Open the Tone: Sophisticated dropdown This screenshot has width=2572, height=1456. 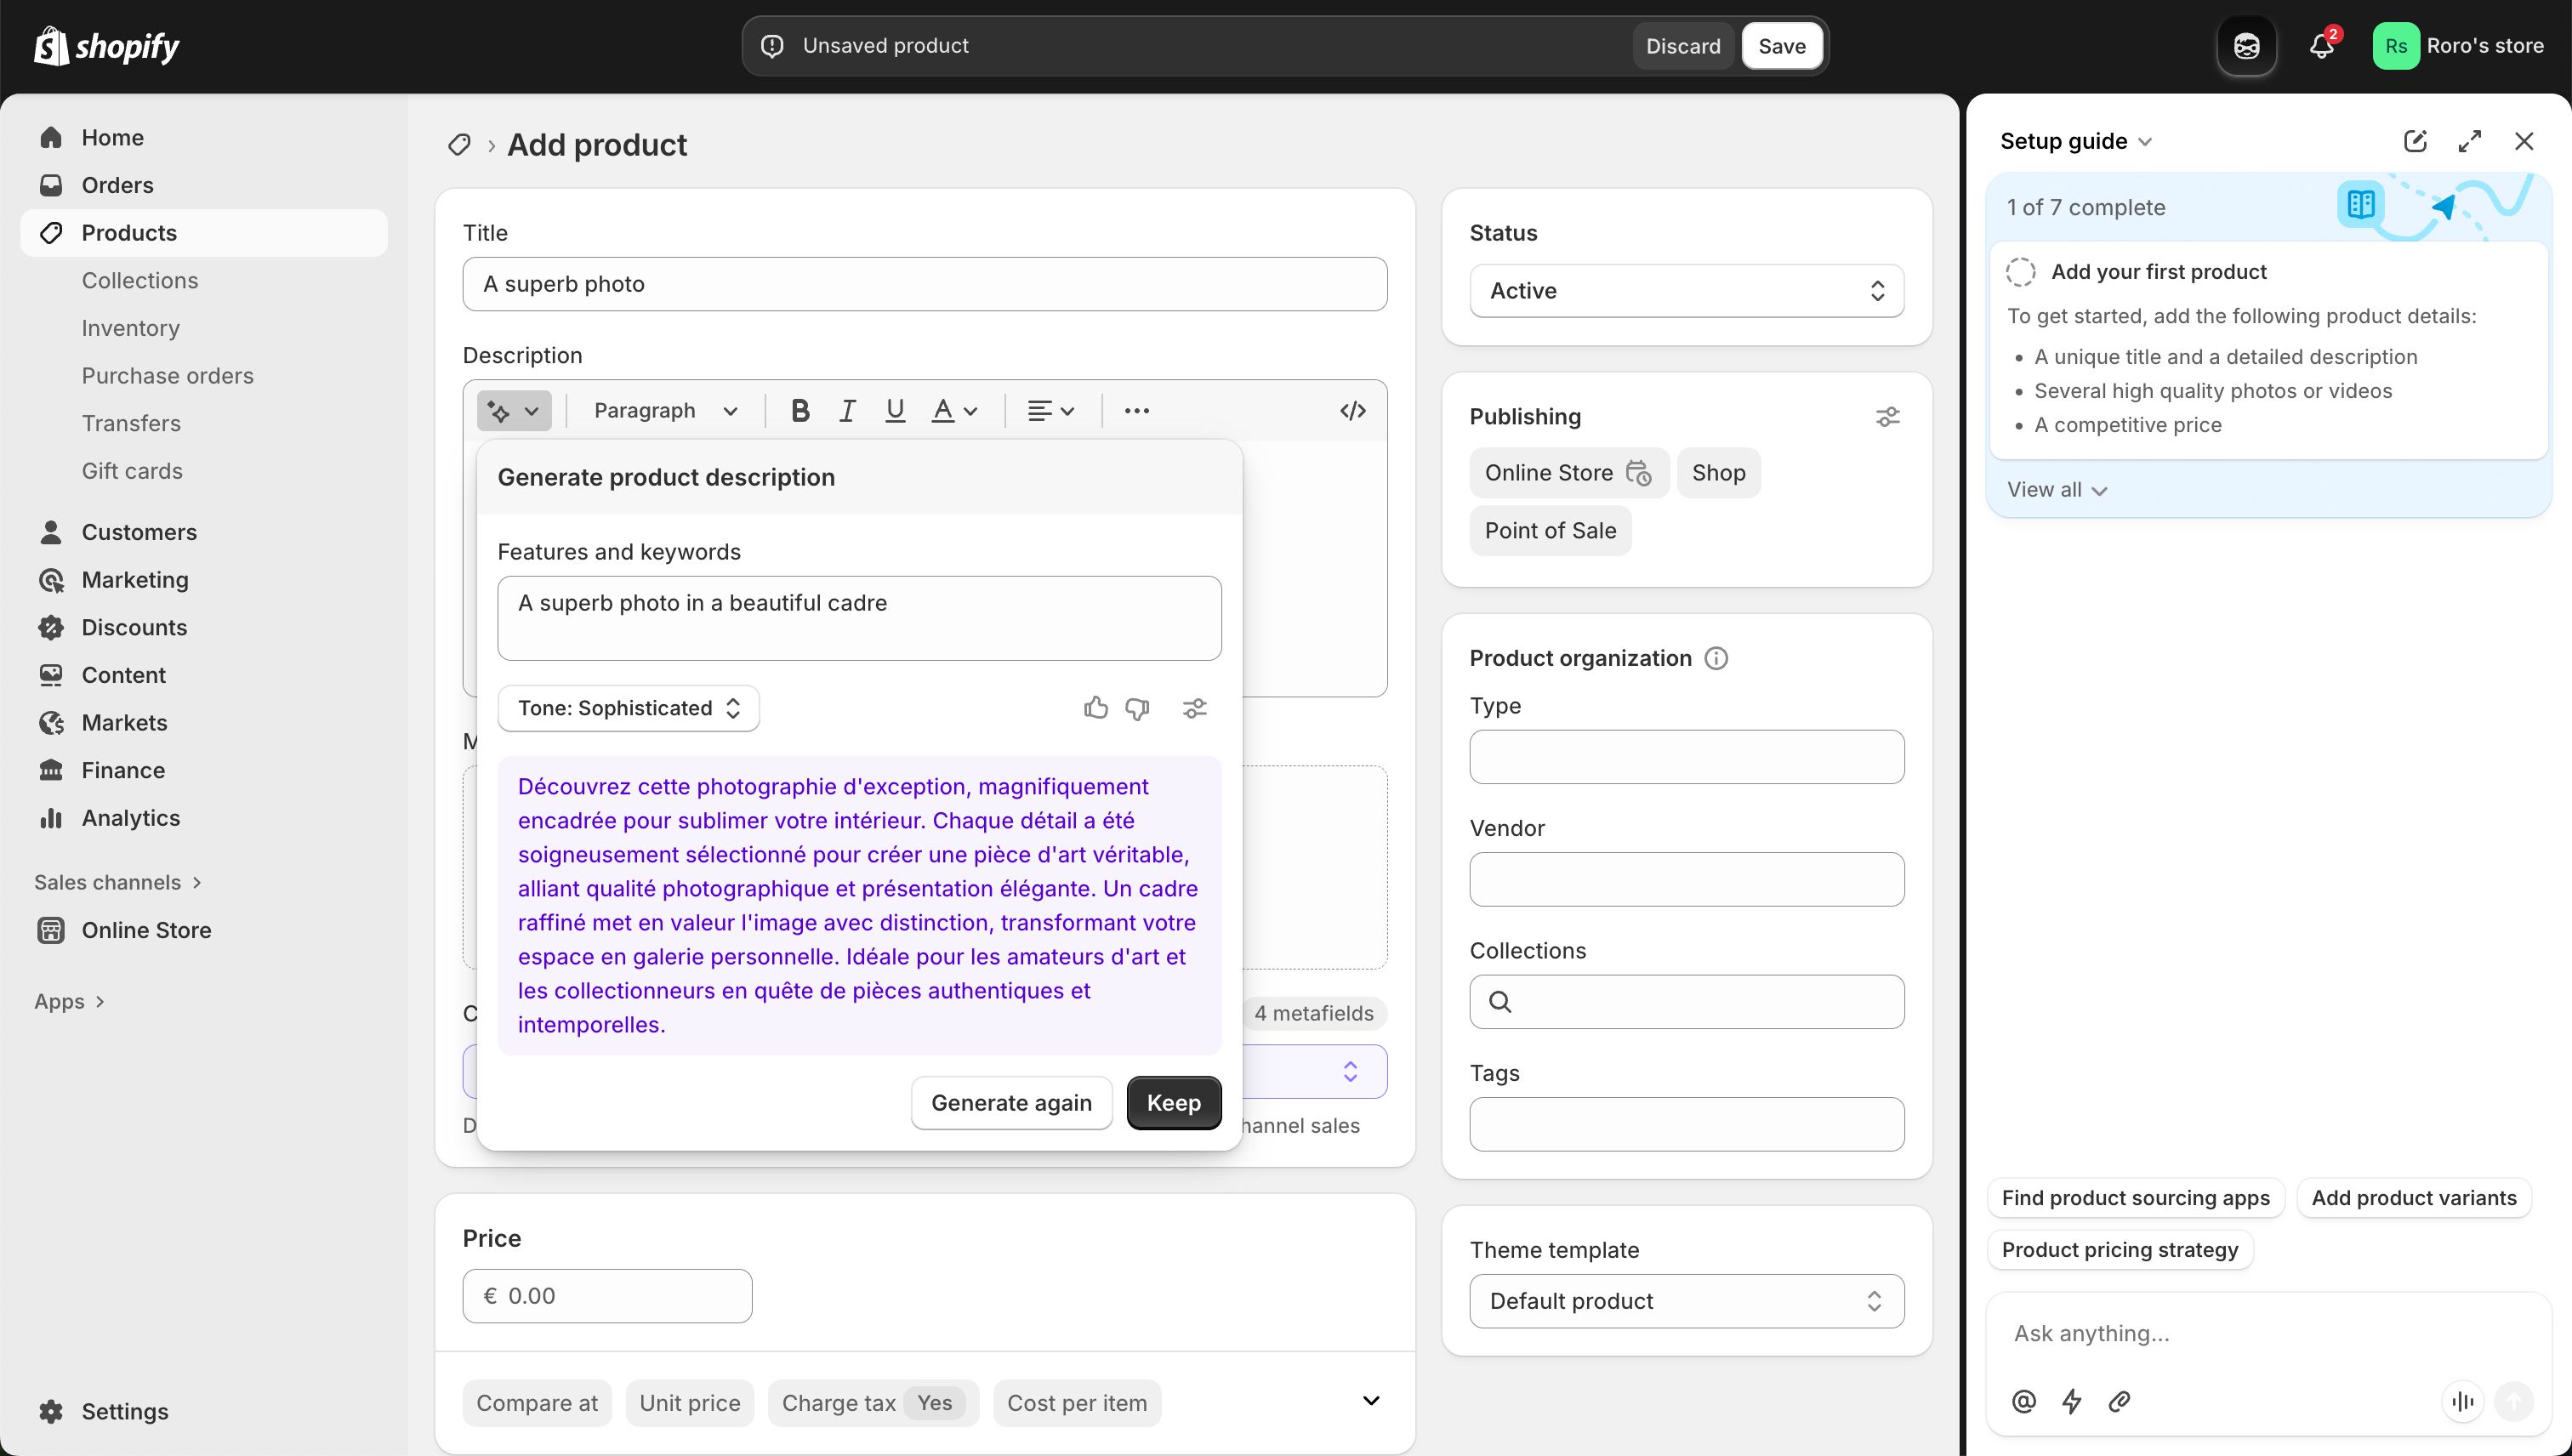tap(628, 707)
